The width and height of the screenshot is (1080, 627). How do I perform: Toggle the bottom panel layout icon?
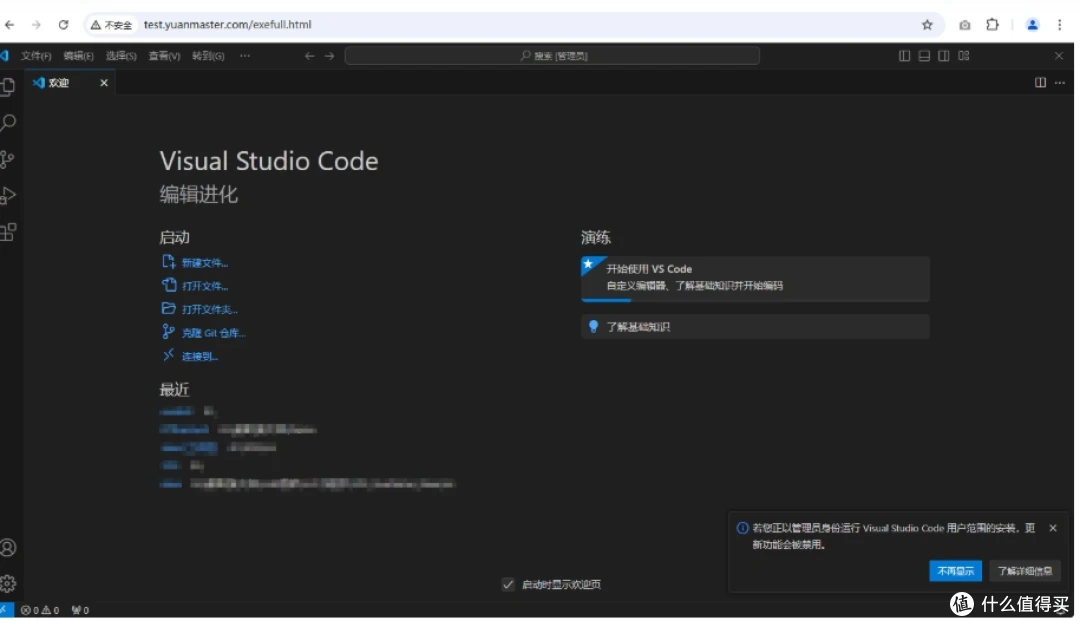pos(924,56)
